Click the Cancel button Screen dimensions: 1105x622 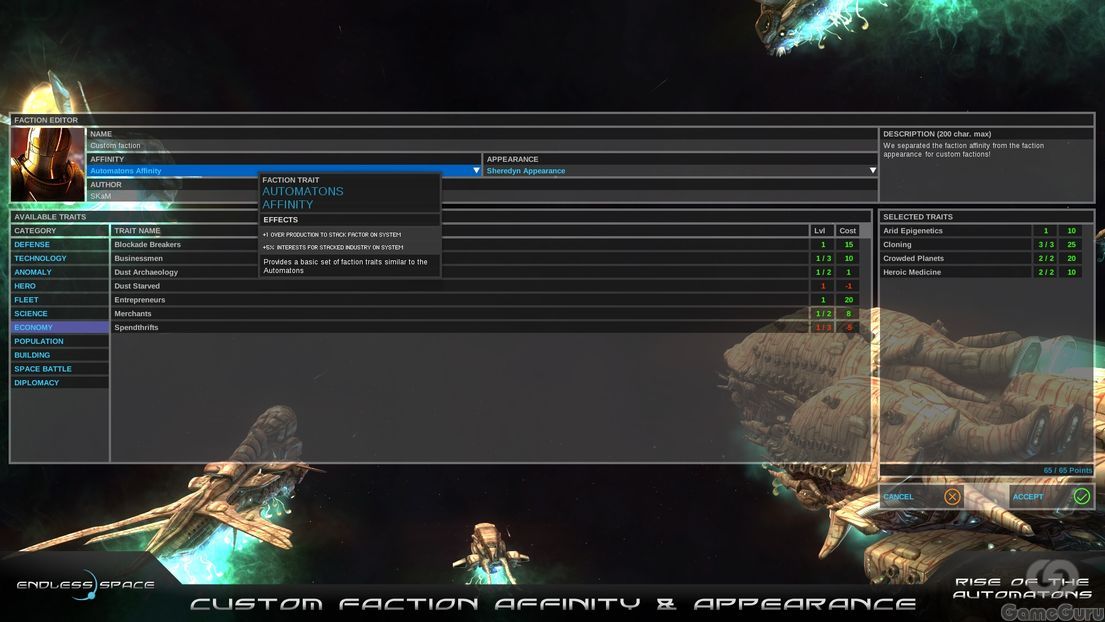click(x=922, y=497)
